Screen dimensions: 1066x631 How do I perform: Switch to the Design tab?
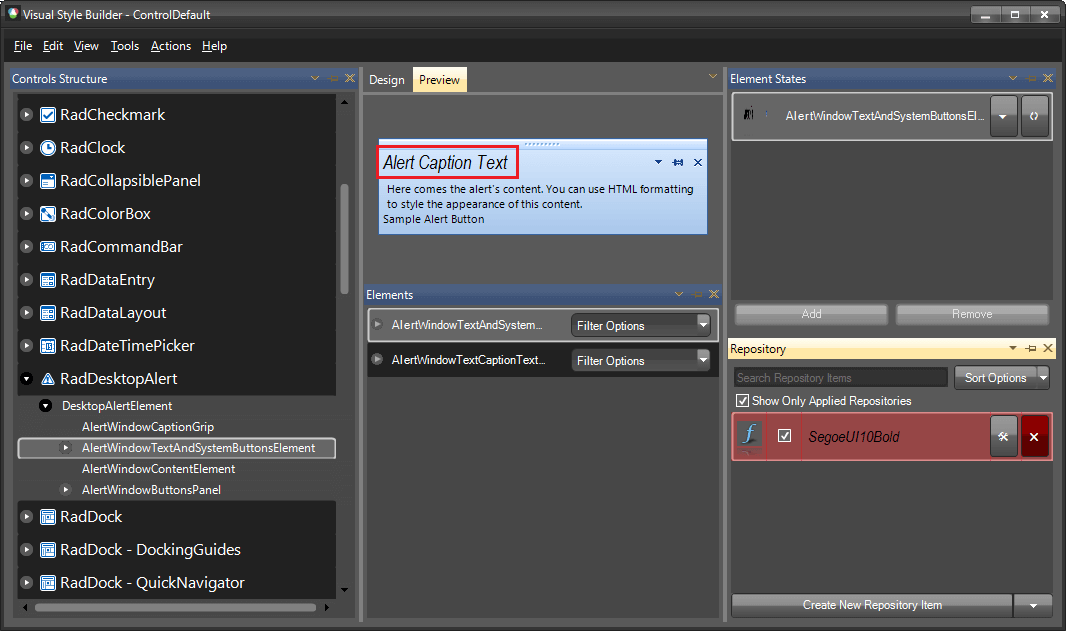point(386,79)
